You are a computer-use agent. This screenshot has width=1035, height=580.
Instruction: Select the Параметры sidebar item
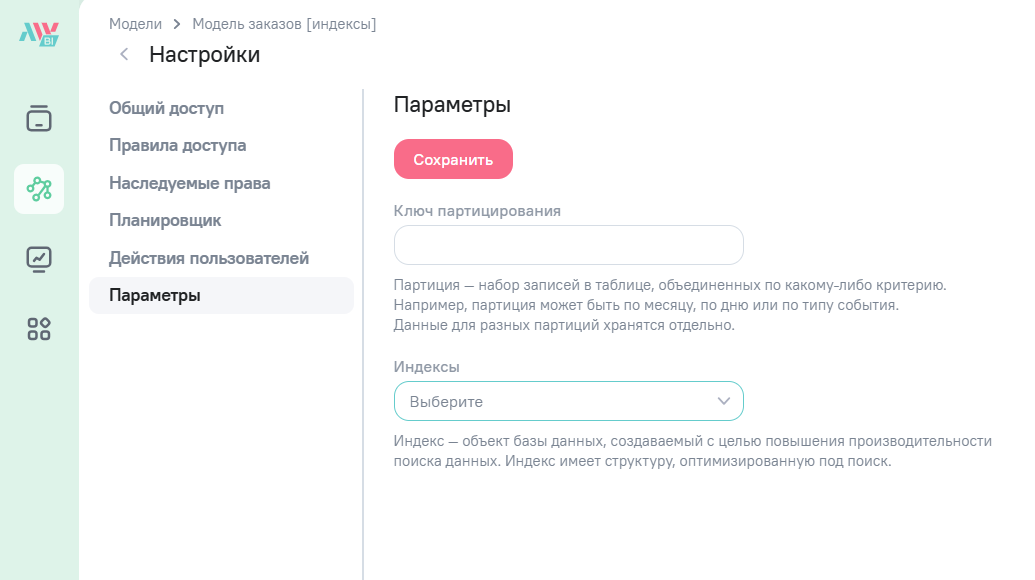[x=221, y=296]
